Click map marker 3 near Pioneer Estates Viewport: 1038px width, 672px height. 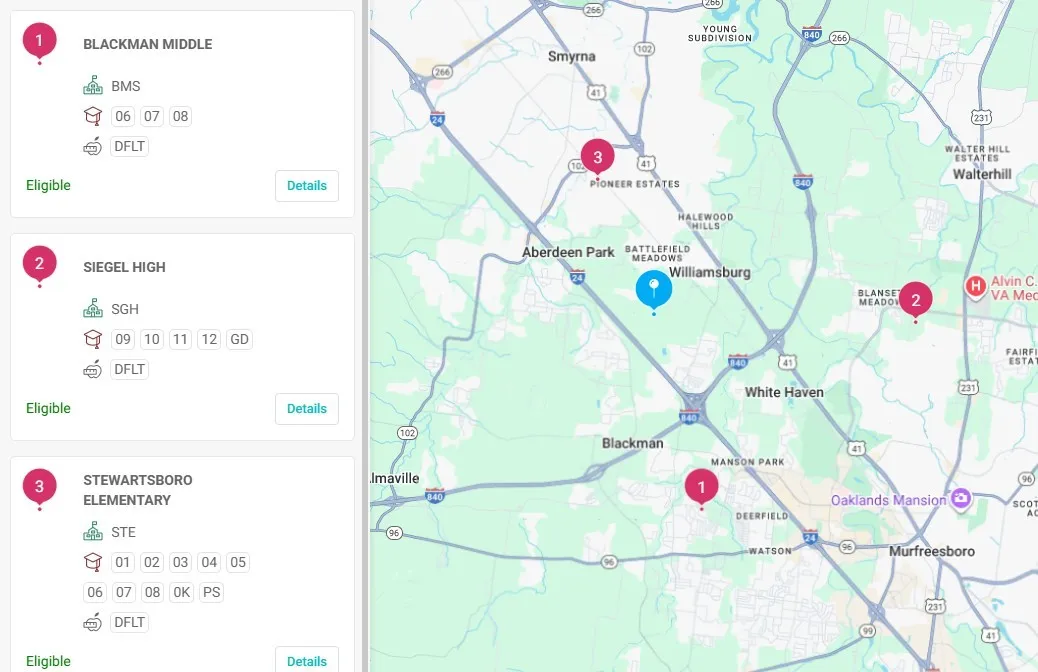tap(597, 157)
